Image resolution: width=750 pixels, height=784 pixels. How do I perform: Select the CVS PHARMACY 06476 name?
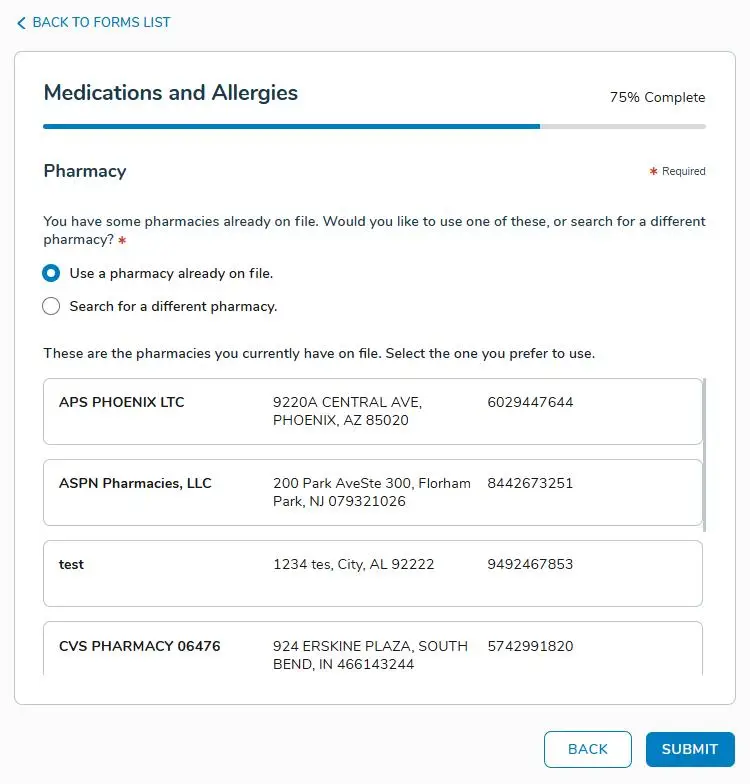click(x=140, y=647)
